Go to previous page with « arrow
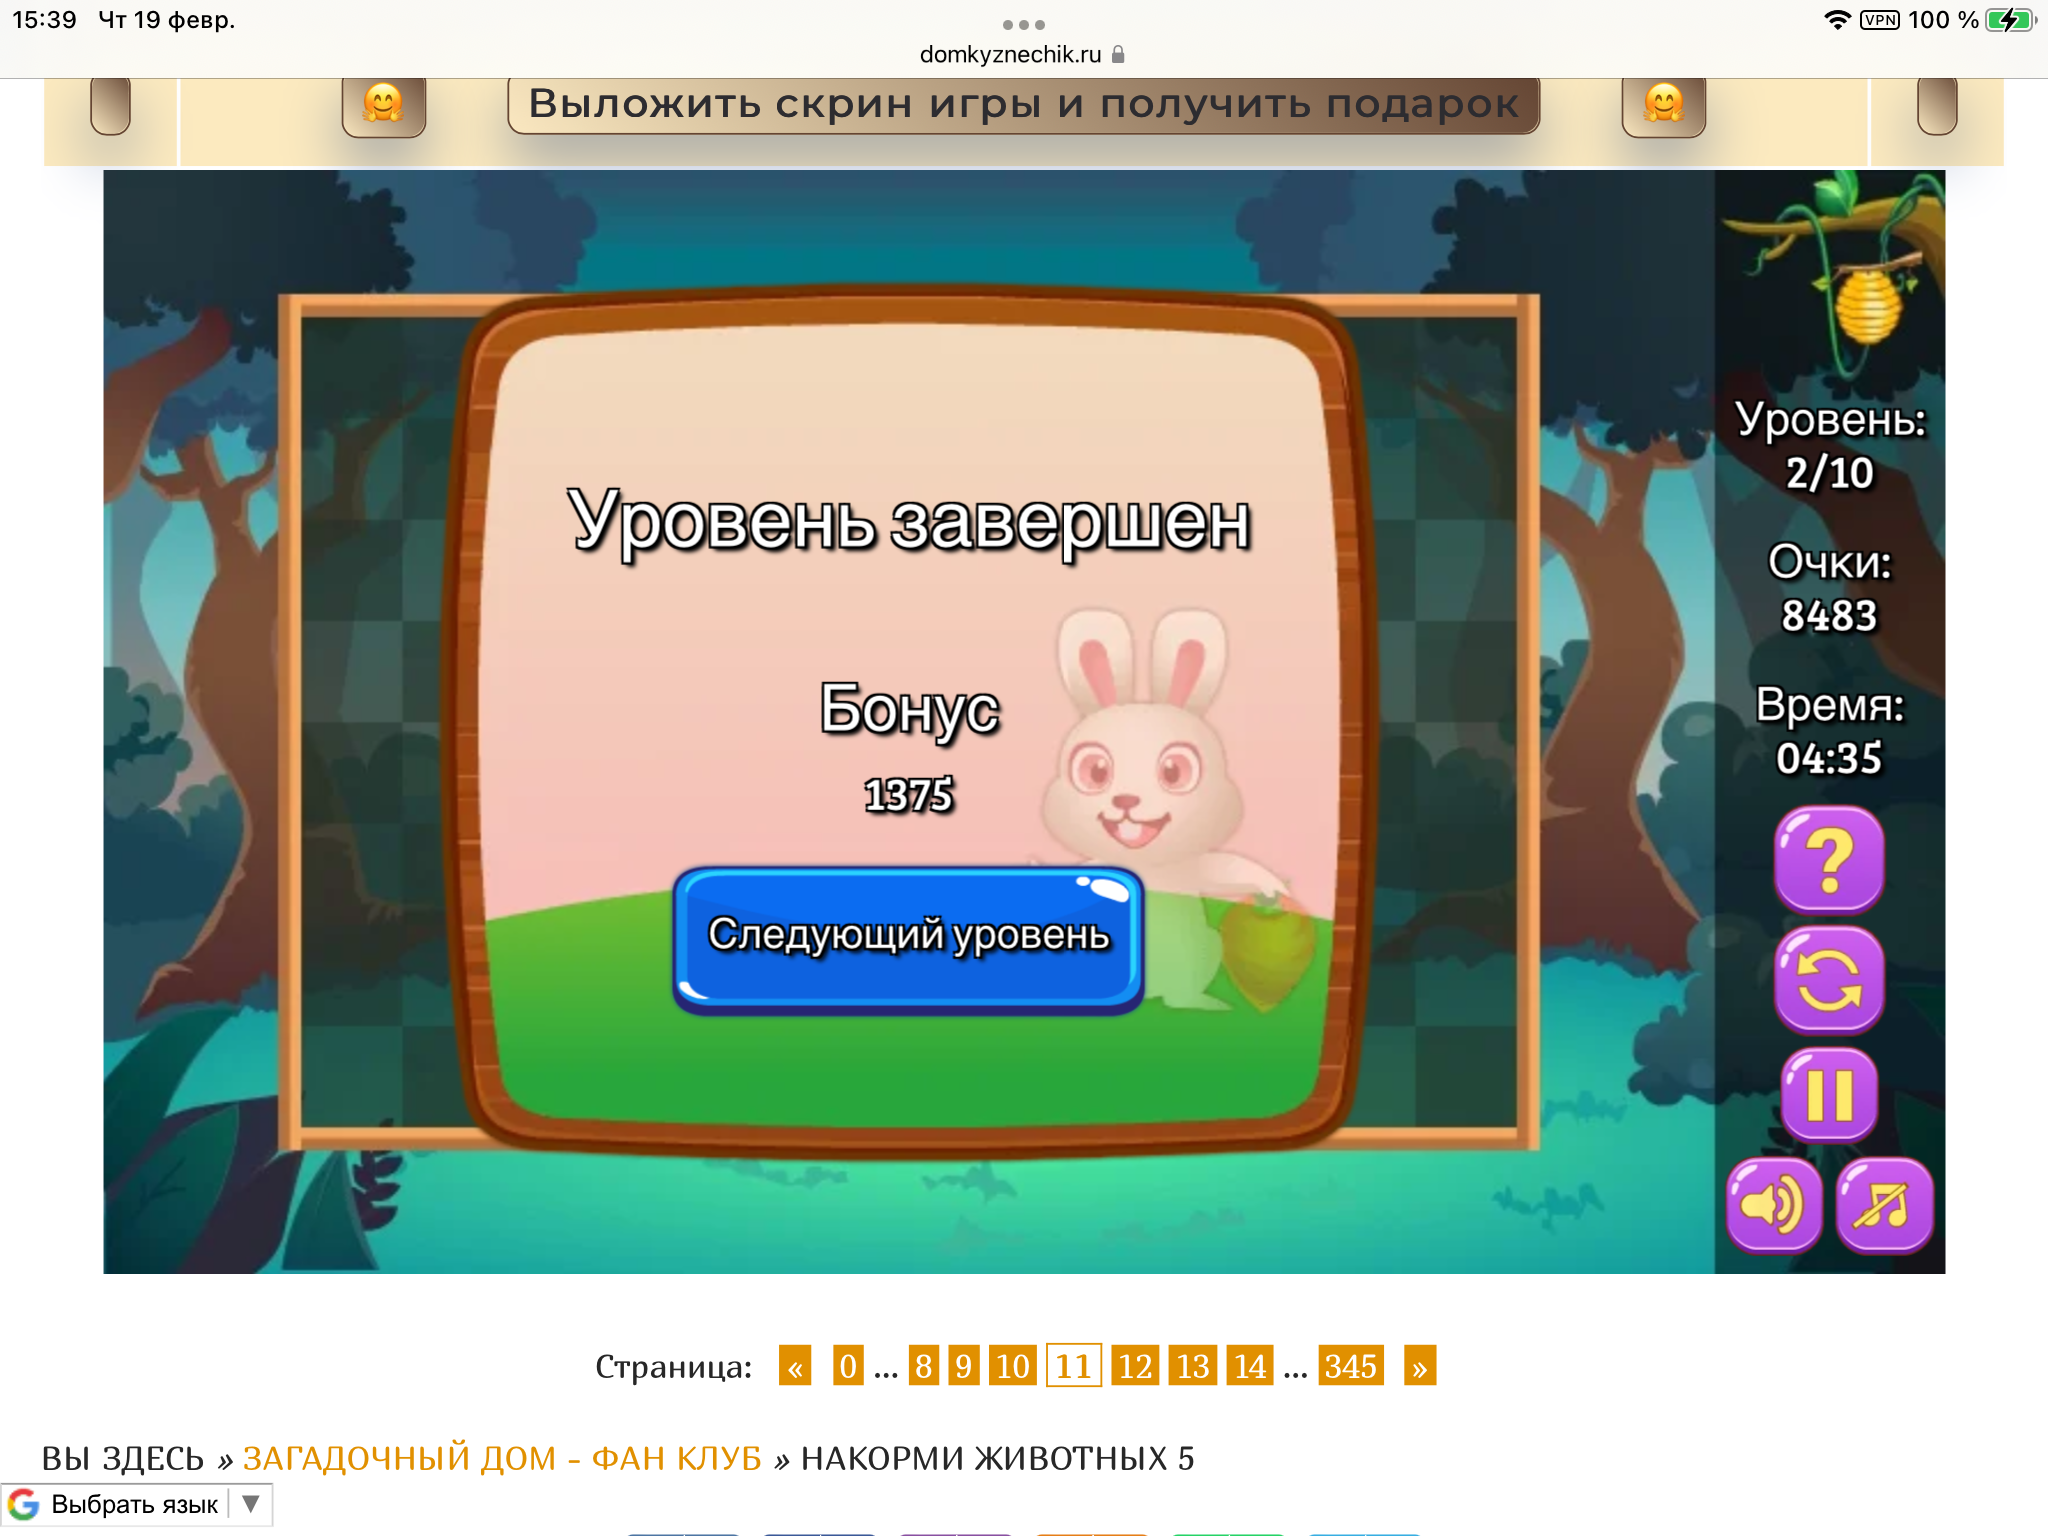The image size is (2048, 1536). pos(795,1366)
